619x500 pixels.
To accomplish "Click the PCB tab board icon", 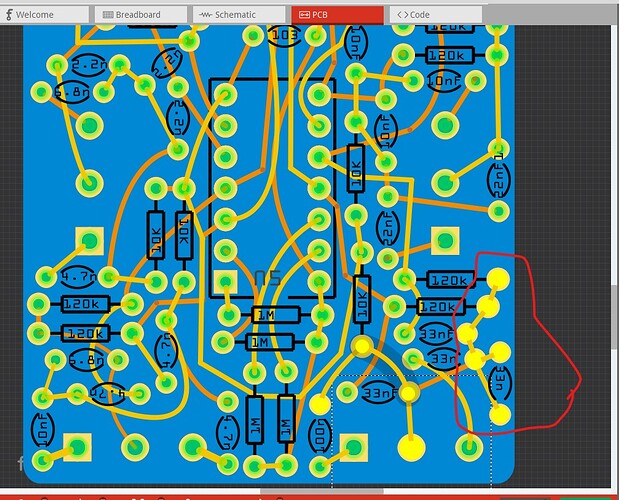I will click(x=304, y=15).
